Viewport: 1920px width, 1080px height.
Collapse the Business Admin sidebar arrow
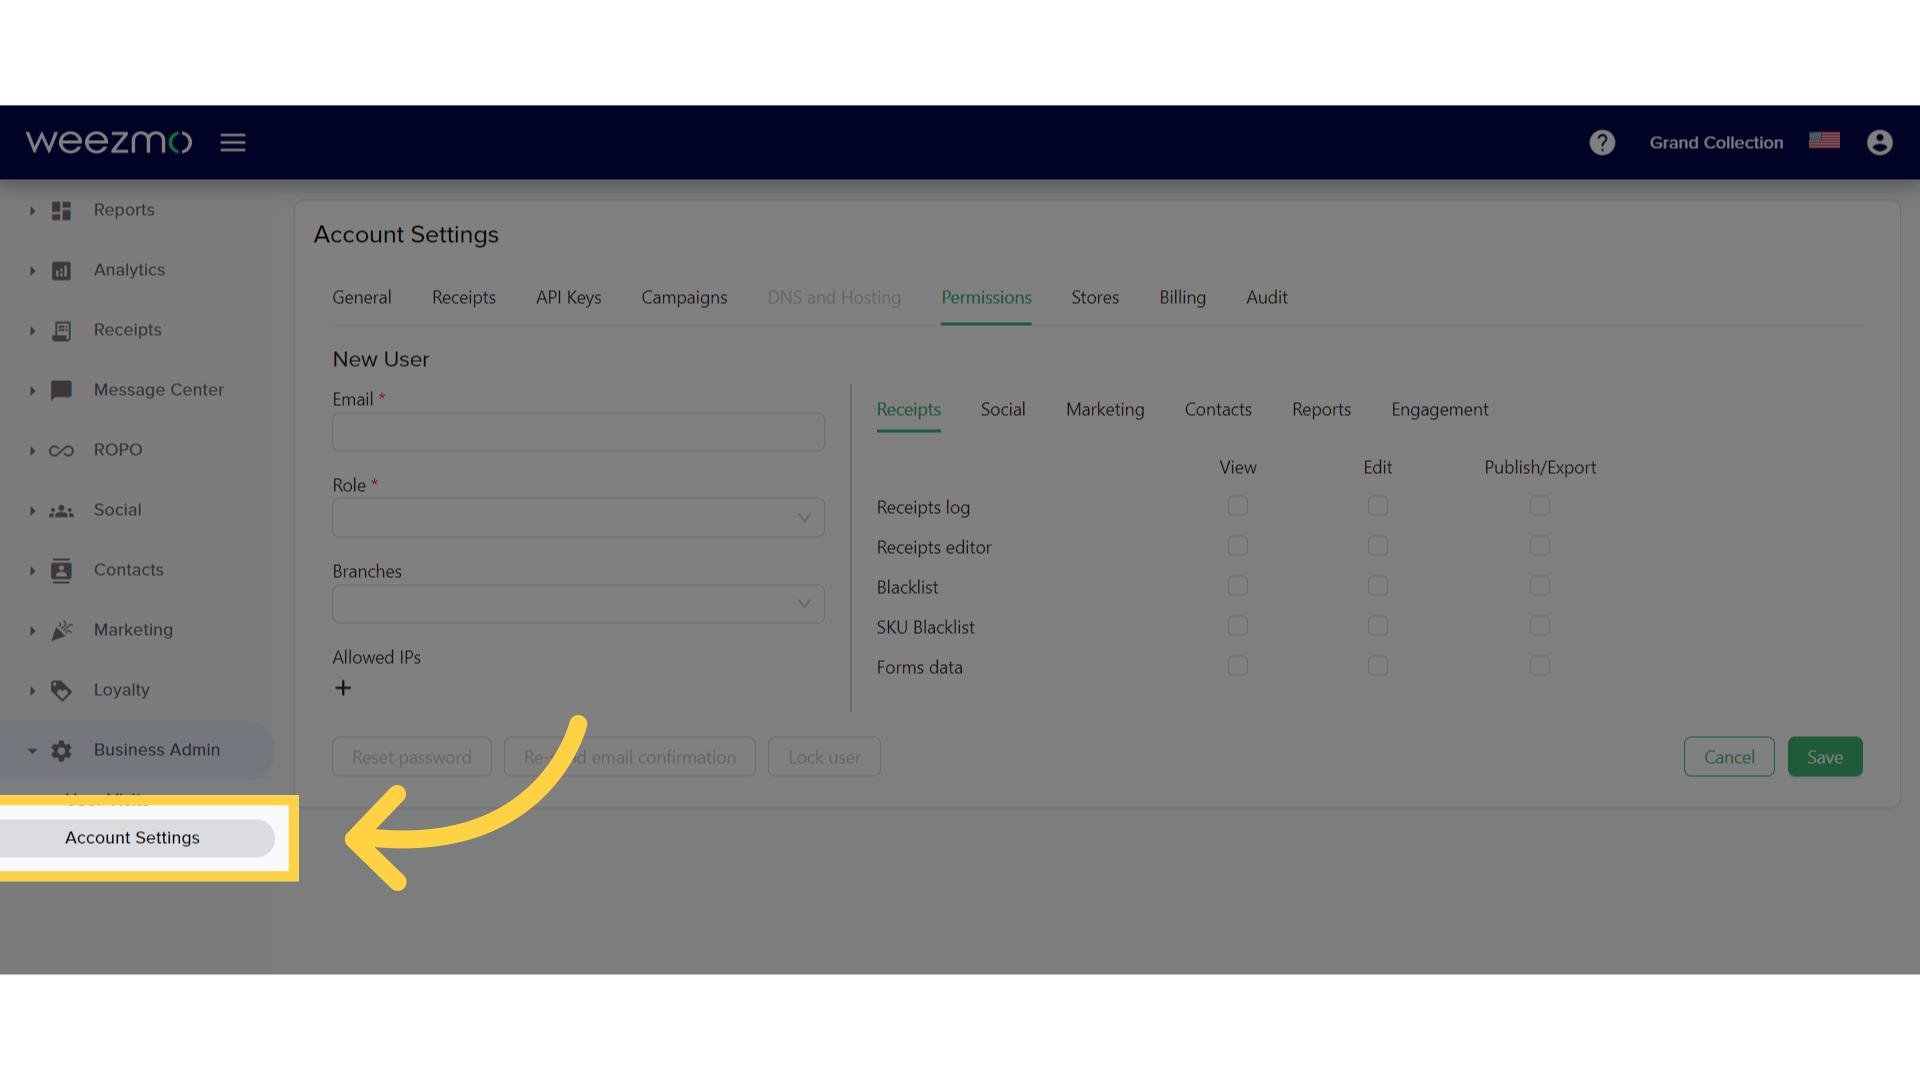click(x=32, y=751)
